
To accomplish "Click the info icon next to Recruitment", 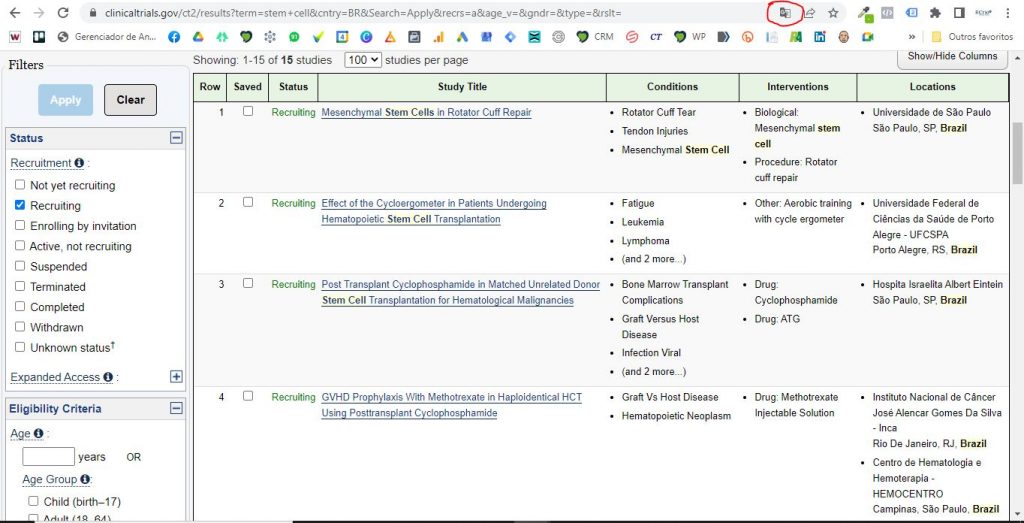I will tap(79, 163).
